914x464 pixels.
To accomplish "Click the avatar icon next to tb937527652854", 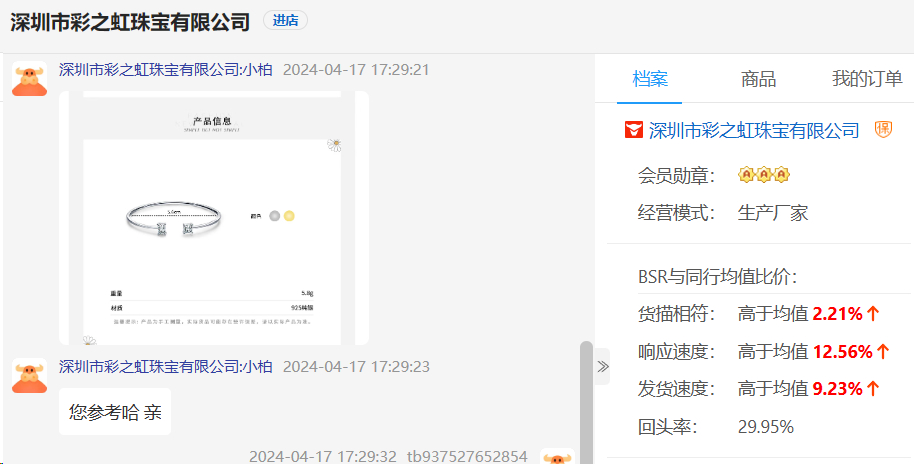I will coord(557,456).
